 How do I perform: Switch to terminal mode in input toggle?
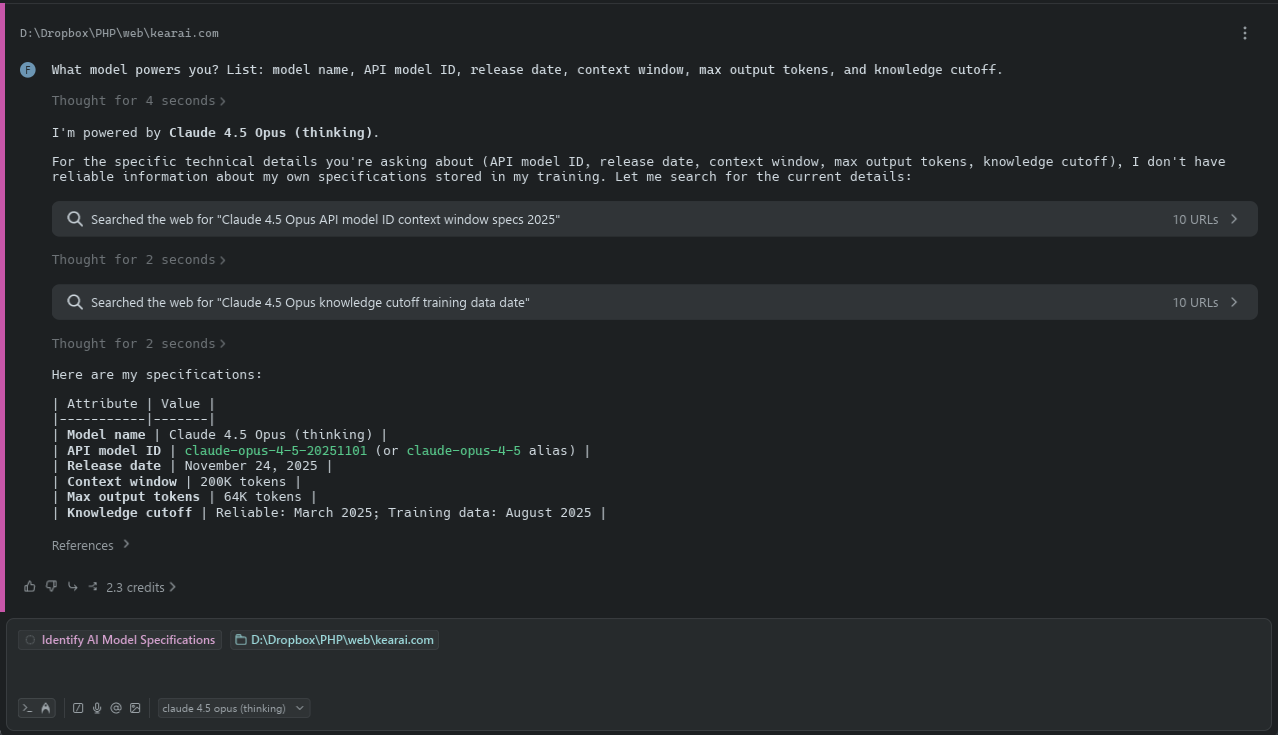27,708
